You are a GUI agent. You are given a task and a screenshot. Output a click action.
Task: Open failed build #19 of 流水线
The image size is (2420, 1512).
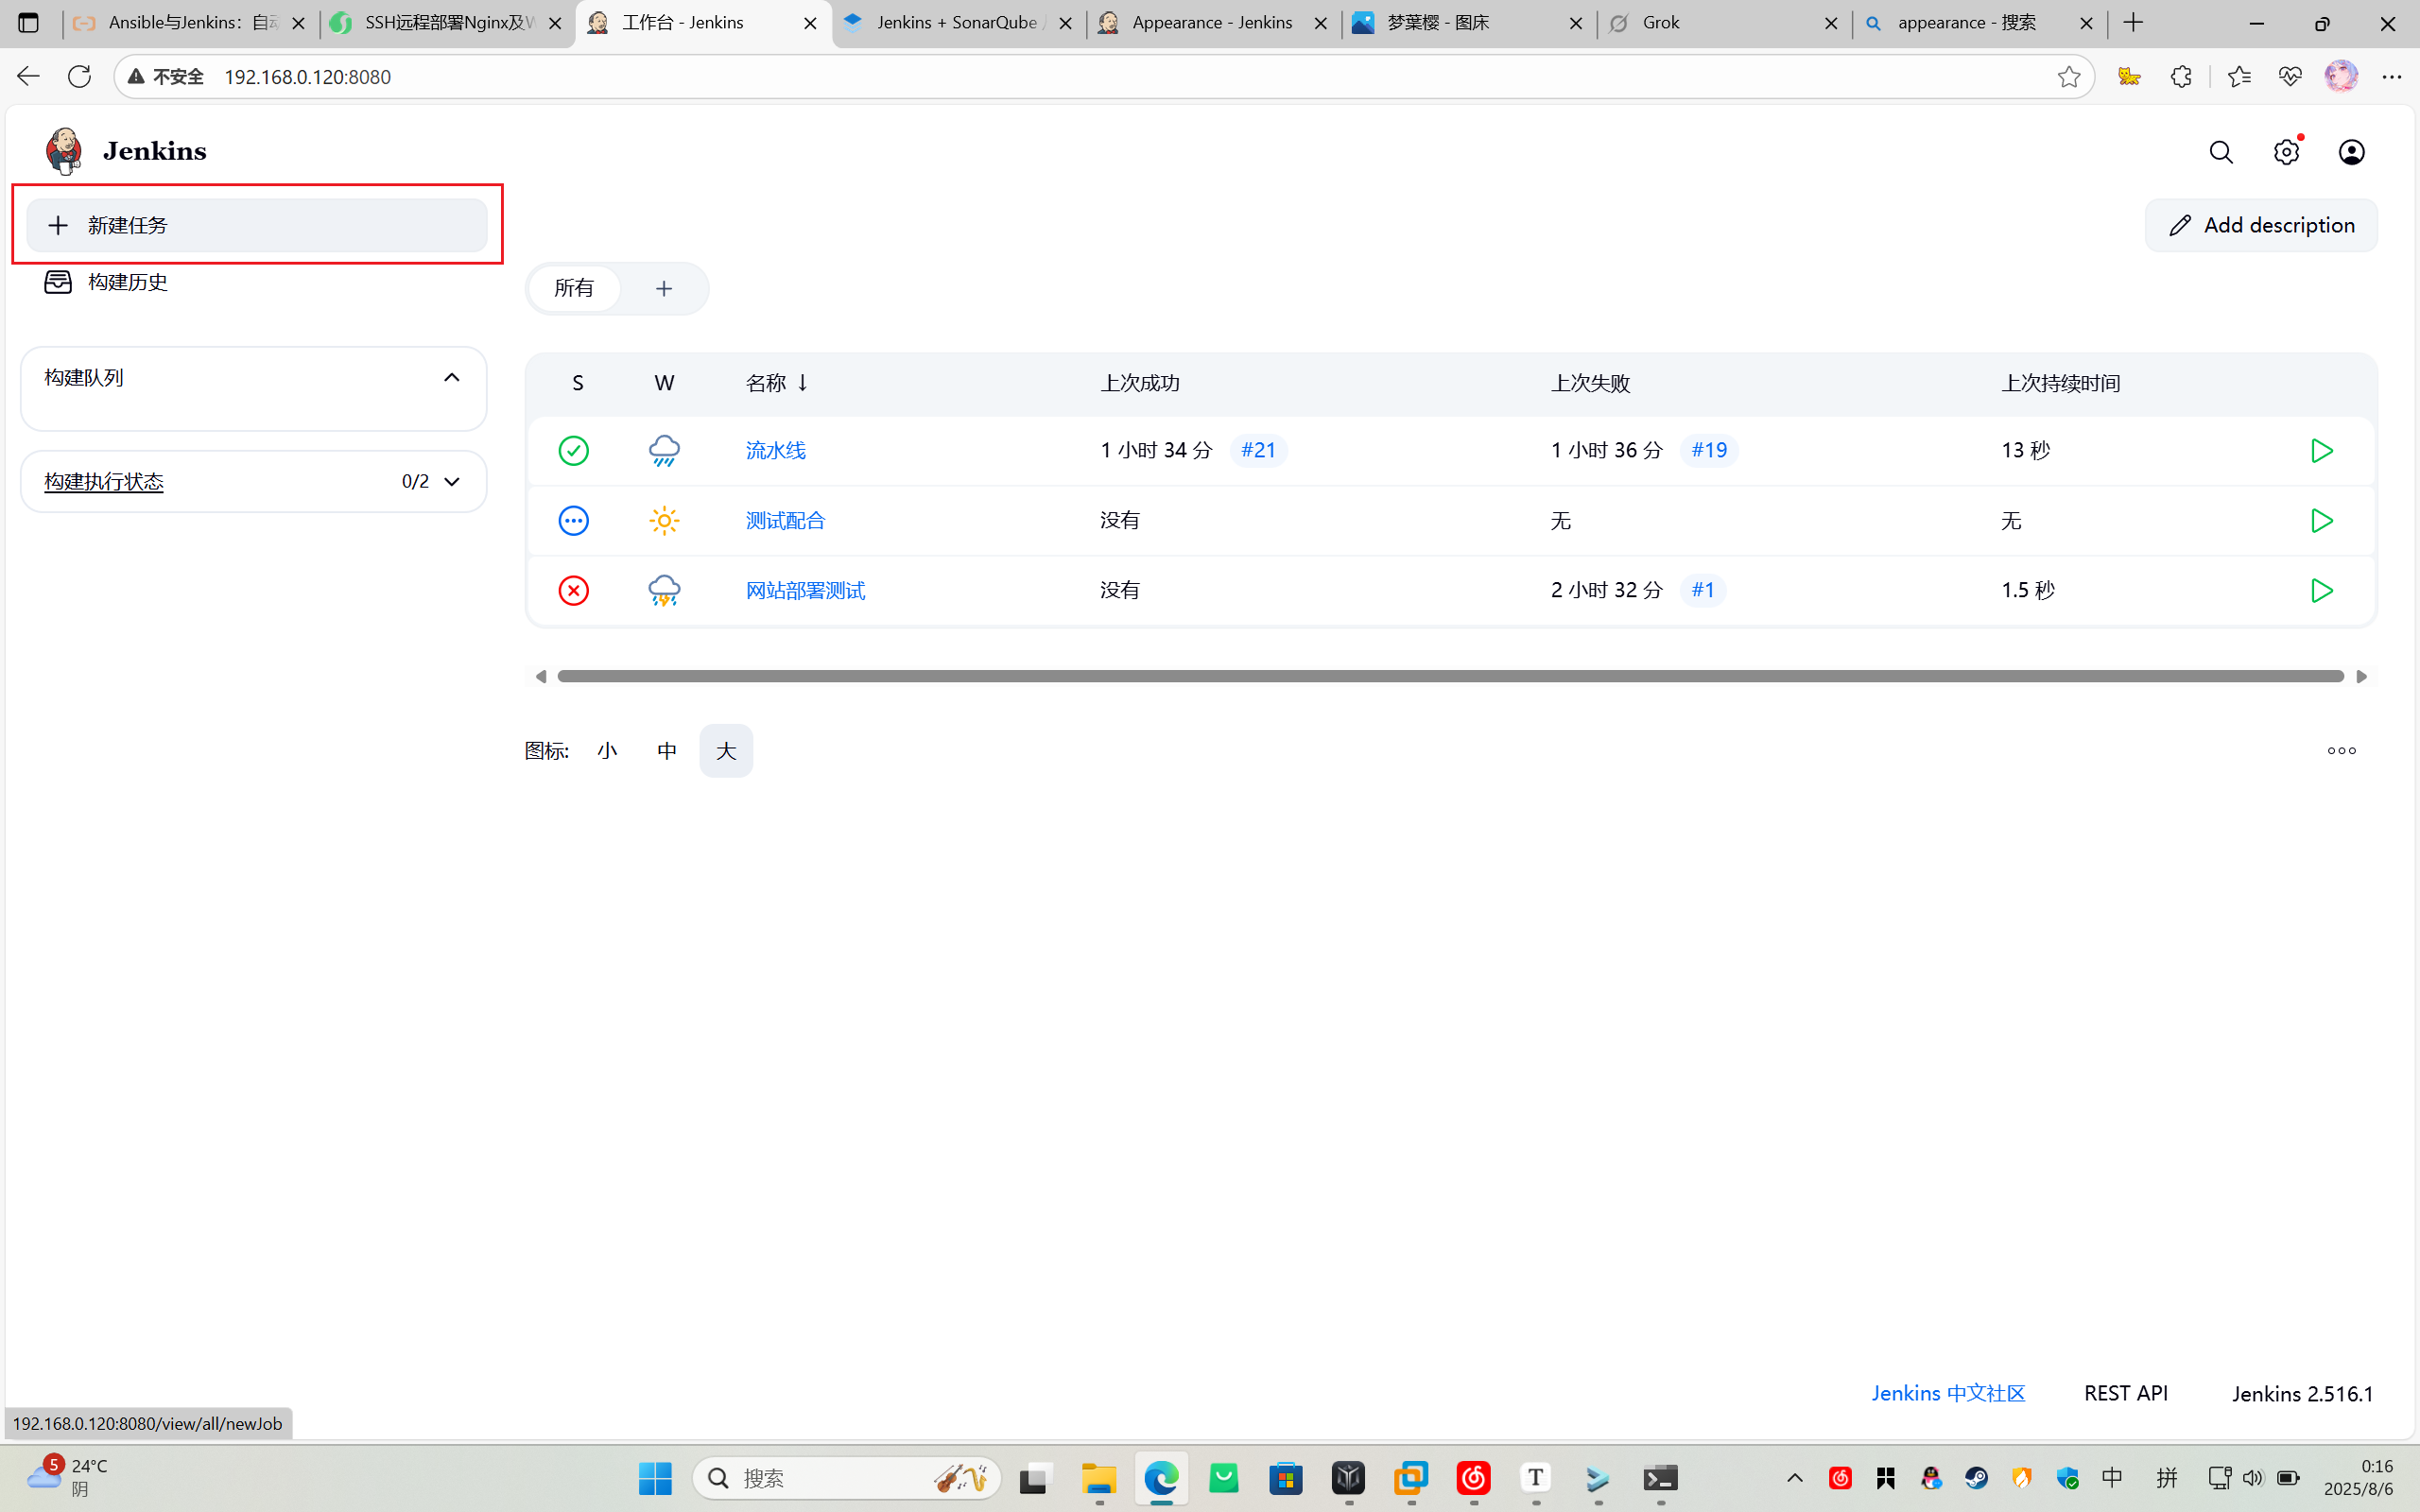(x=1709, y=450)
